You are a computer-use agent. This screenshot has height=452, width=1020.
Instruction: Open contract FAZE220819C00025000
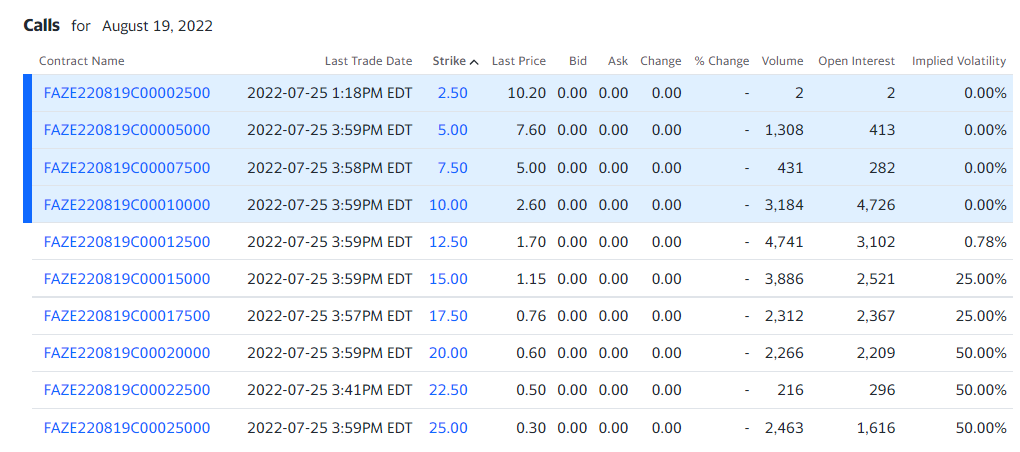(127, 428)
